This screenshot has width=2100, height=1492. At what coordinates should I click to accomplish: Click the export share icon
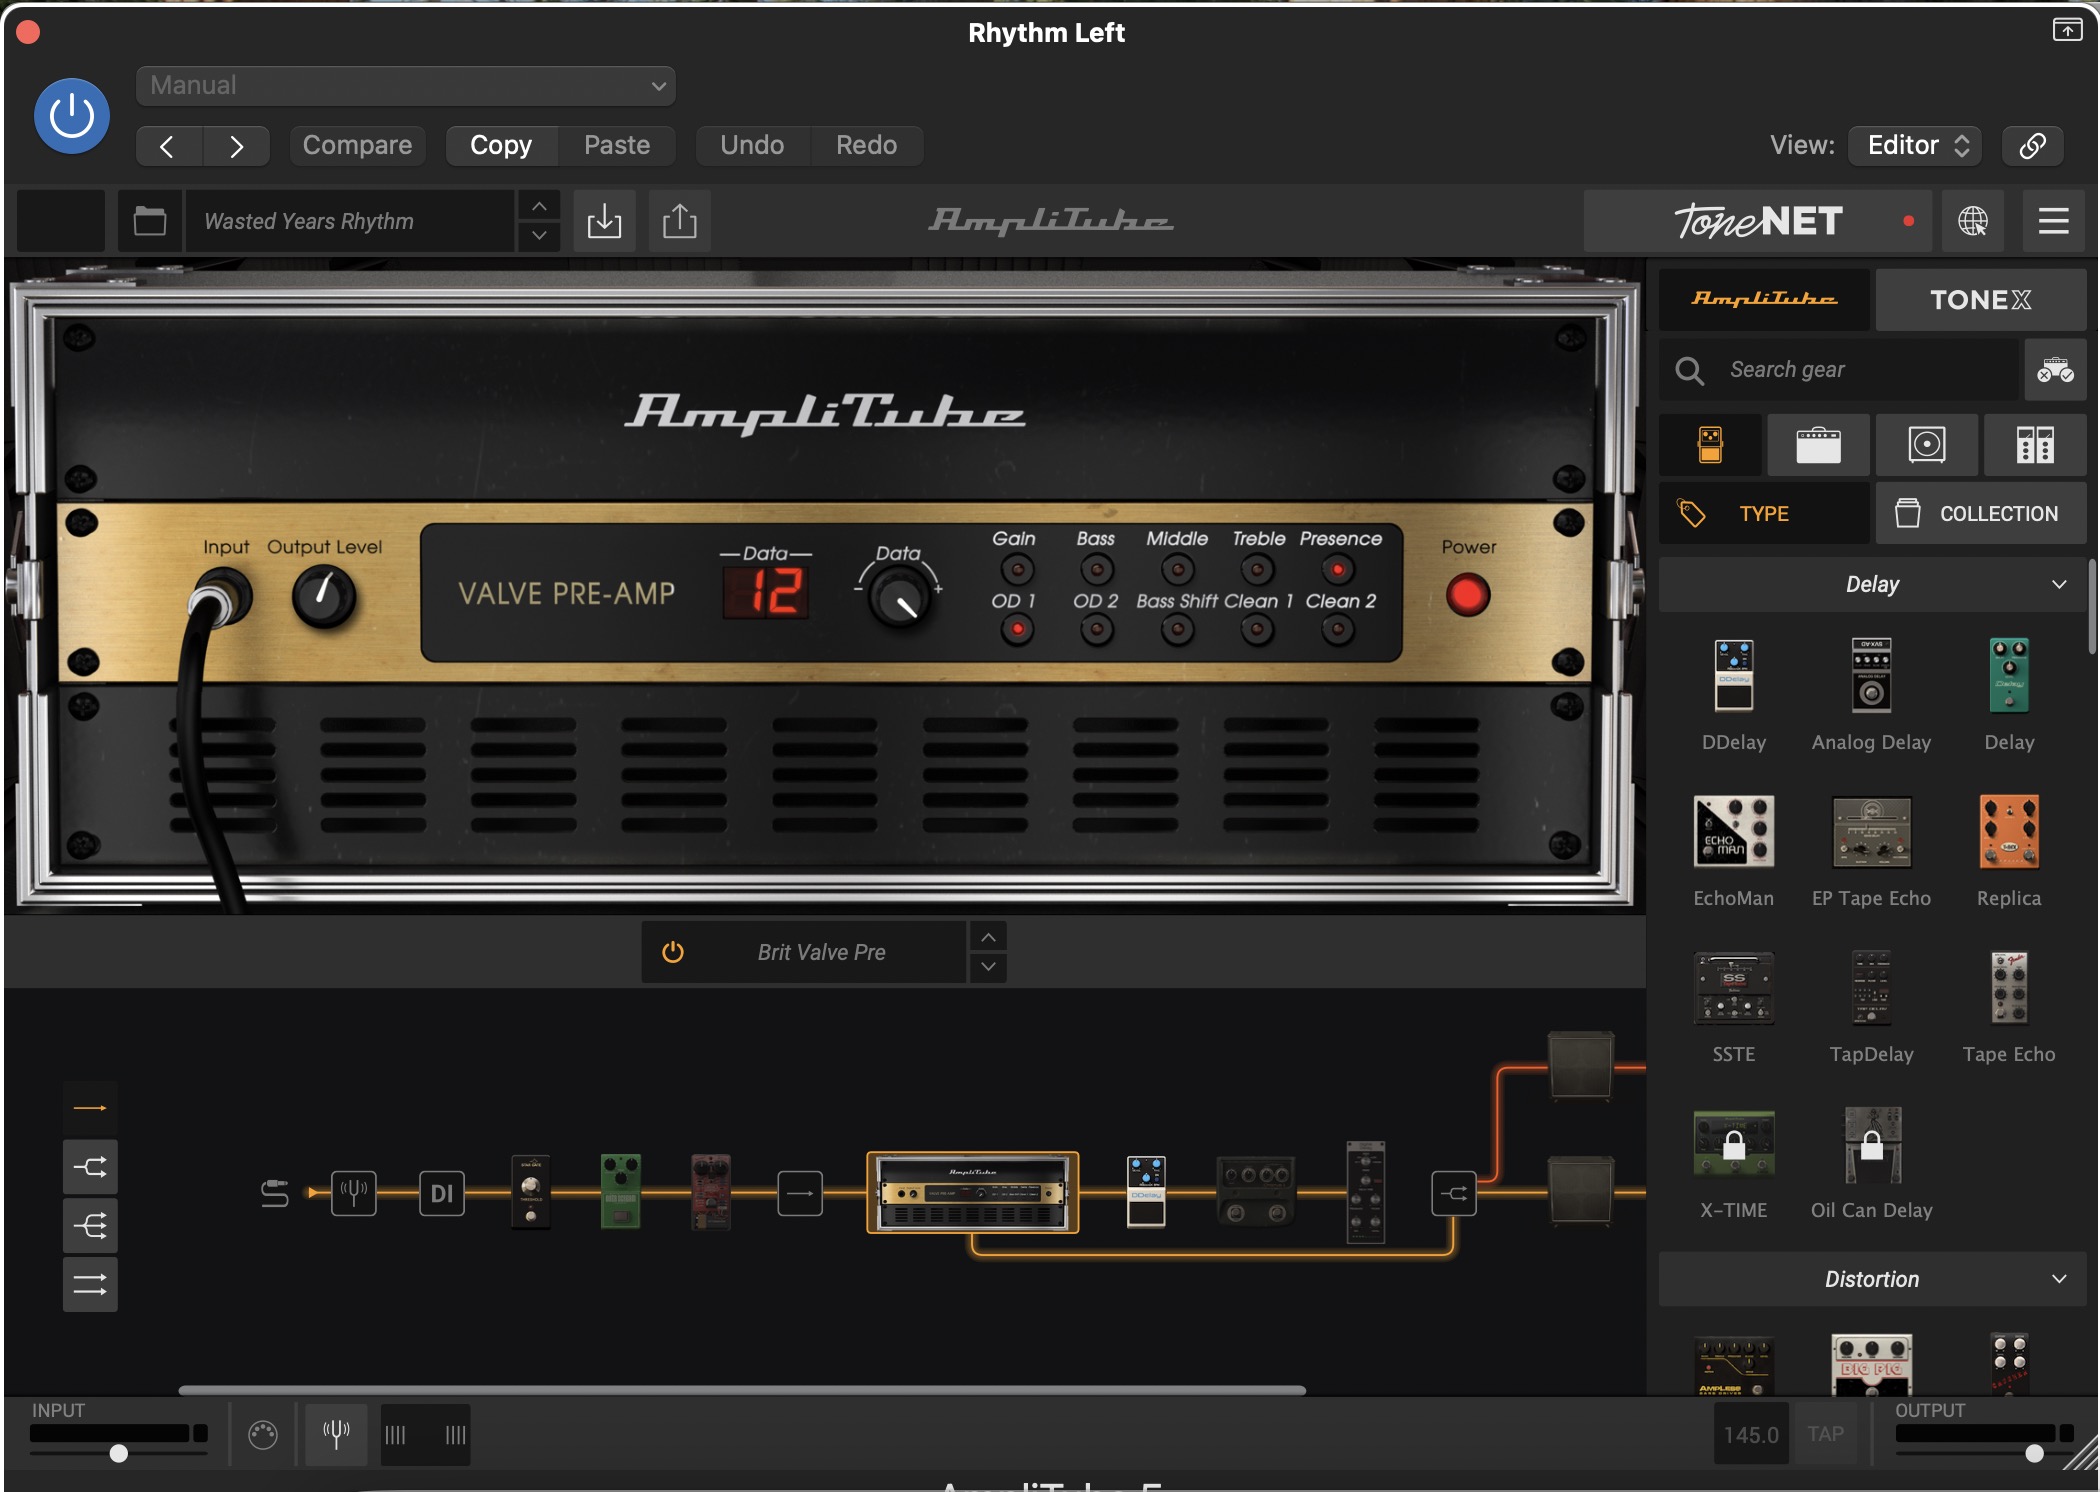coord(680,221)
